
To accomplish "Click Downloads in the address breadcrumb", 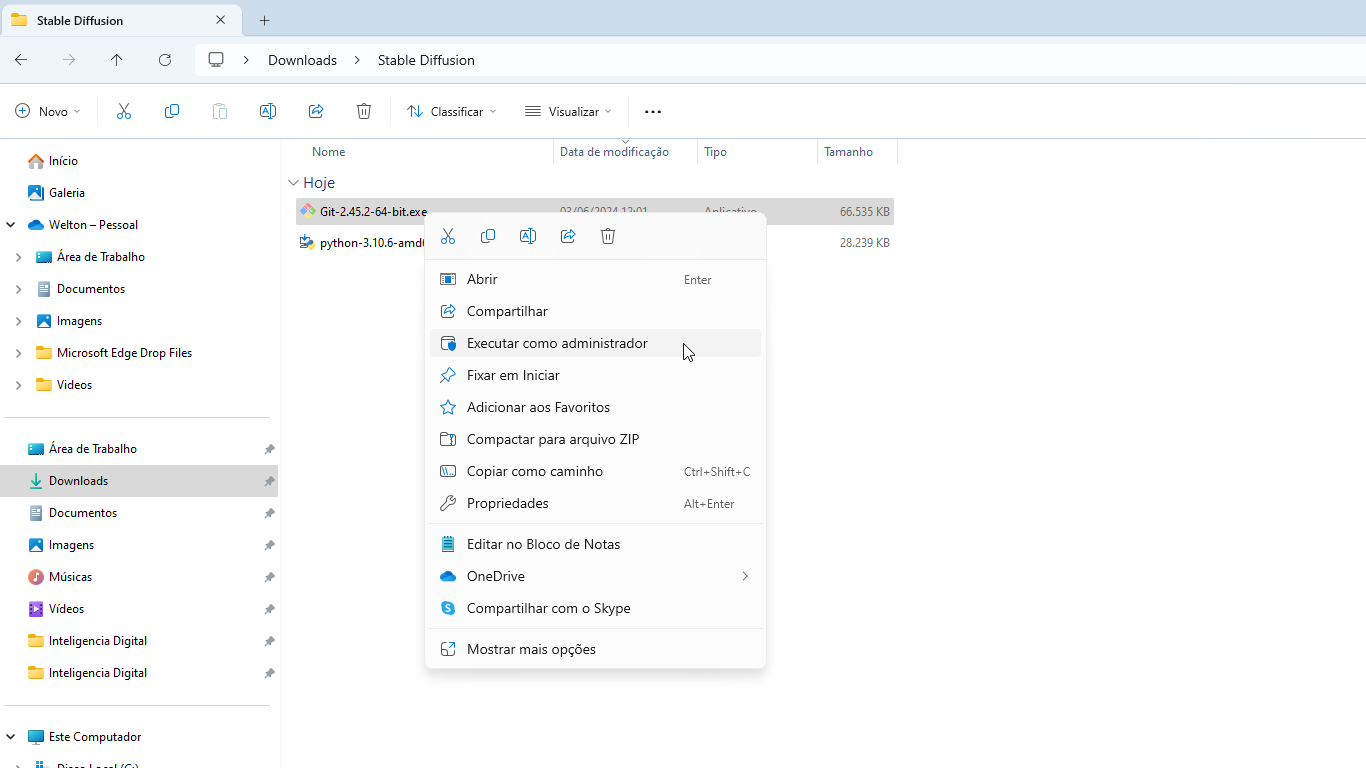I will click(302, 60).
